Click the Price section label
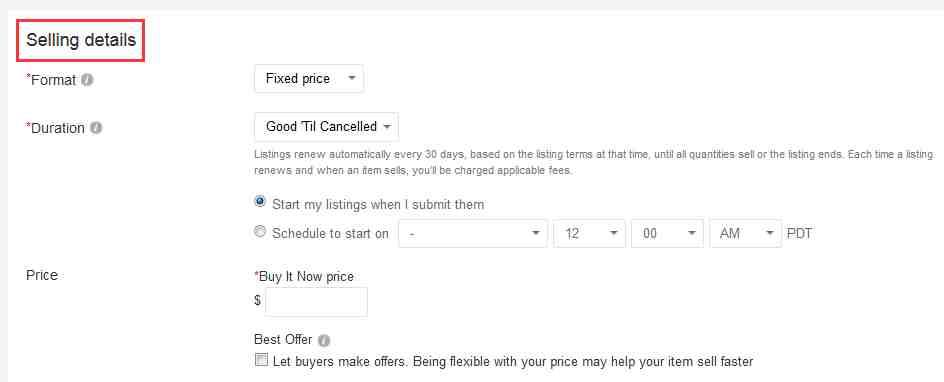The height and width of the screenshot is (382, 944). click(x=42, y=275)
